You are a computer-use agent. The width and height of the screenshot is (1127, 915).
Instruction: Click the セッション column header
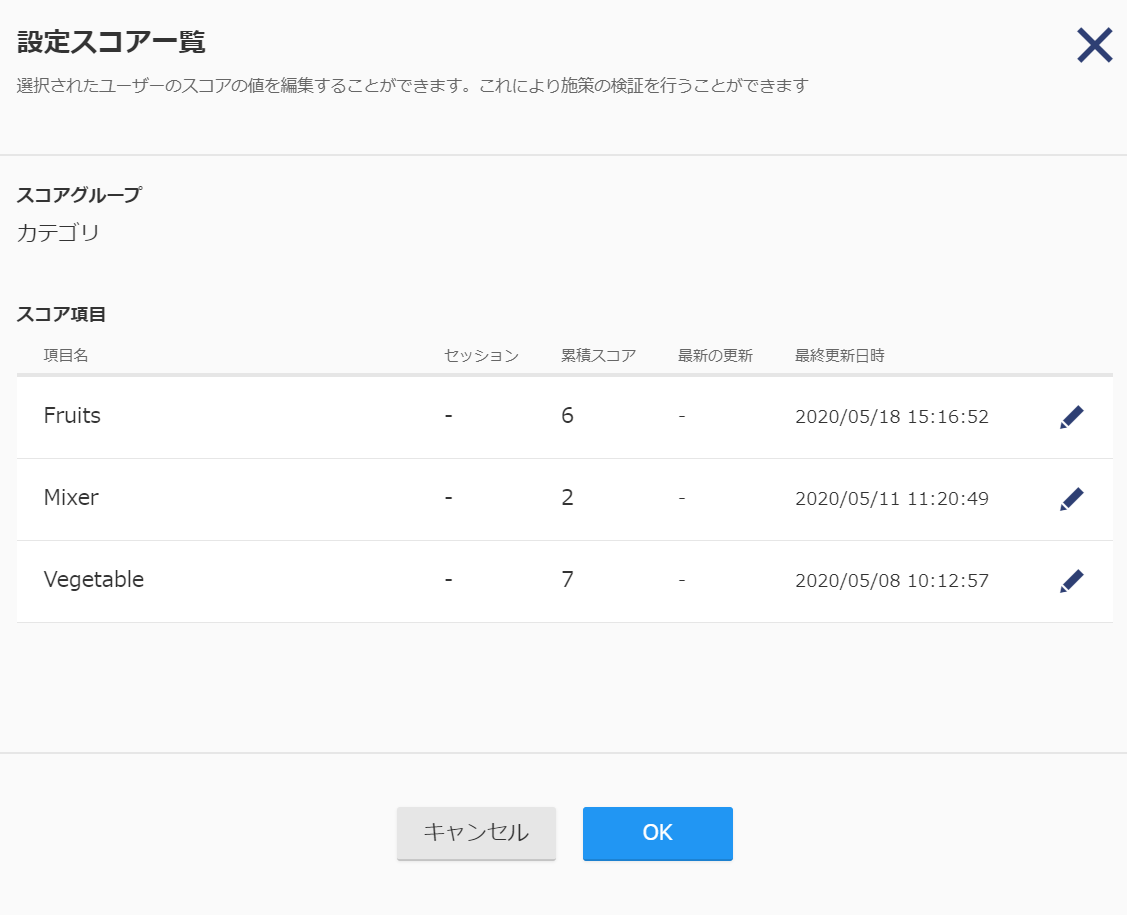(482, 356)
